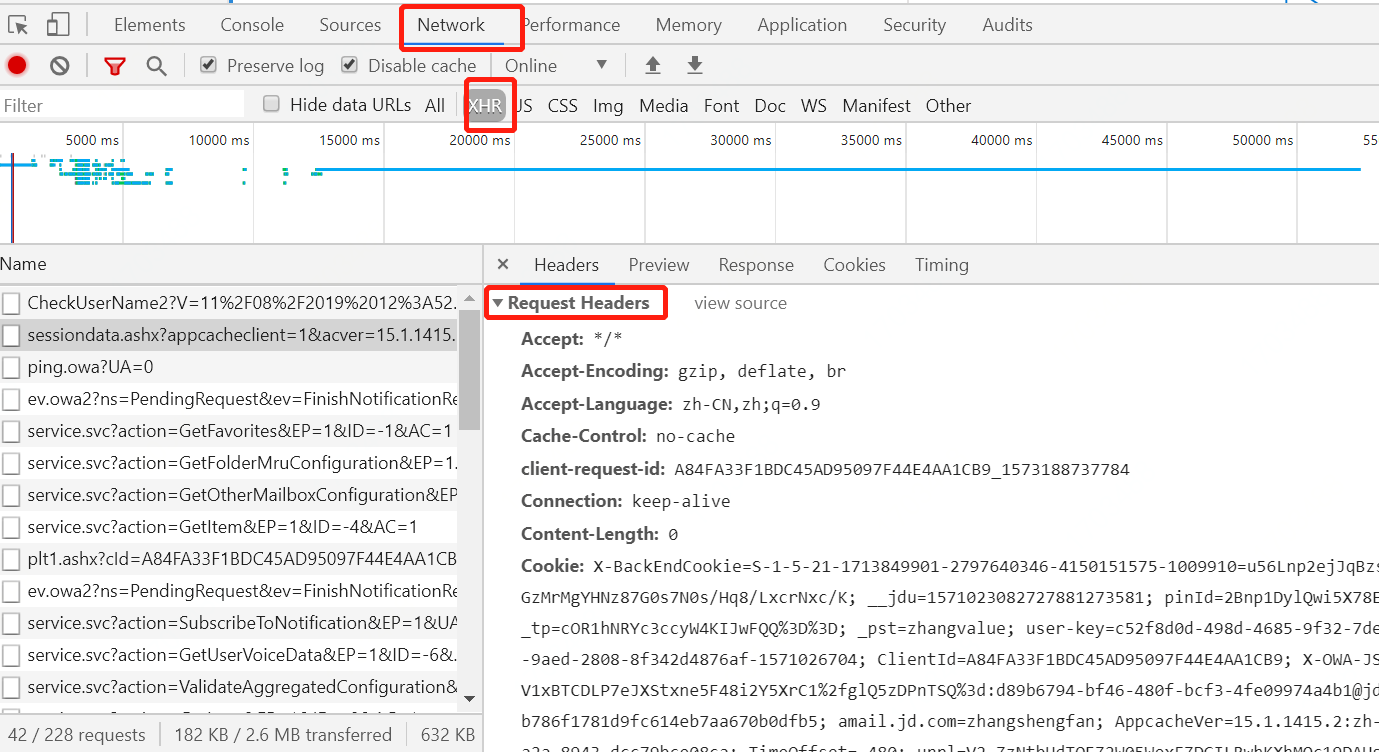Open the Memory panel tab
This screenshot has width=1379, height=752.
[689, 25]
